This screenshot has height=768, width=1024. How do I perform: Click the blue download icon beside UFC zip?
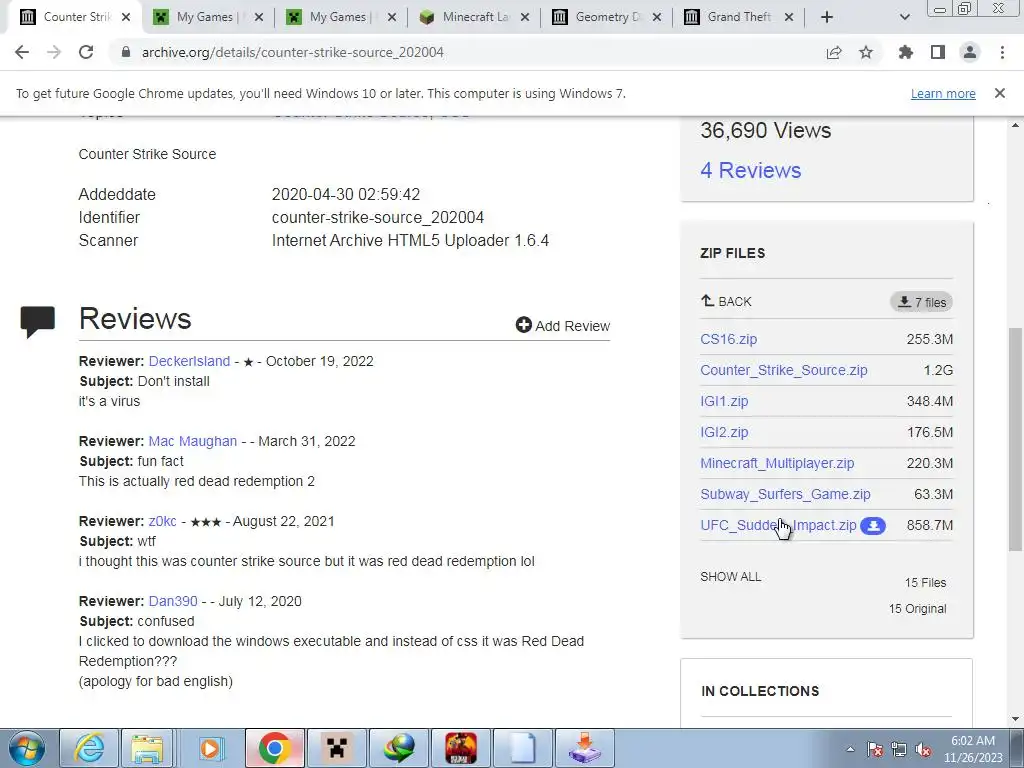(873, 526)
